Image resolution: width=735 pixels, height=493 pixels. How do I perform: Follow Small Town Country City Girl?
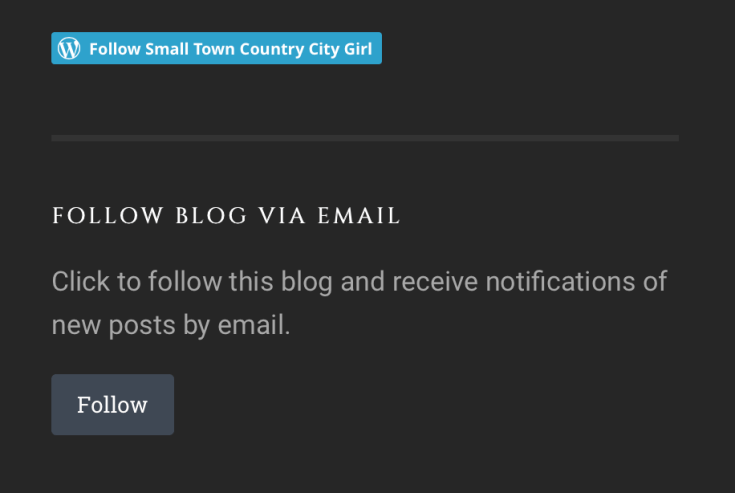(x=216, y=48)
